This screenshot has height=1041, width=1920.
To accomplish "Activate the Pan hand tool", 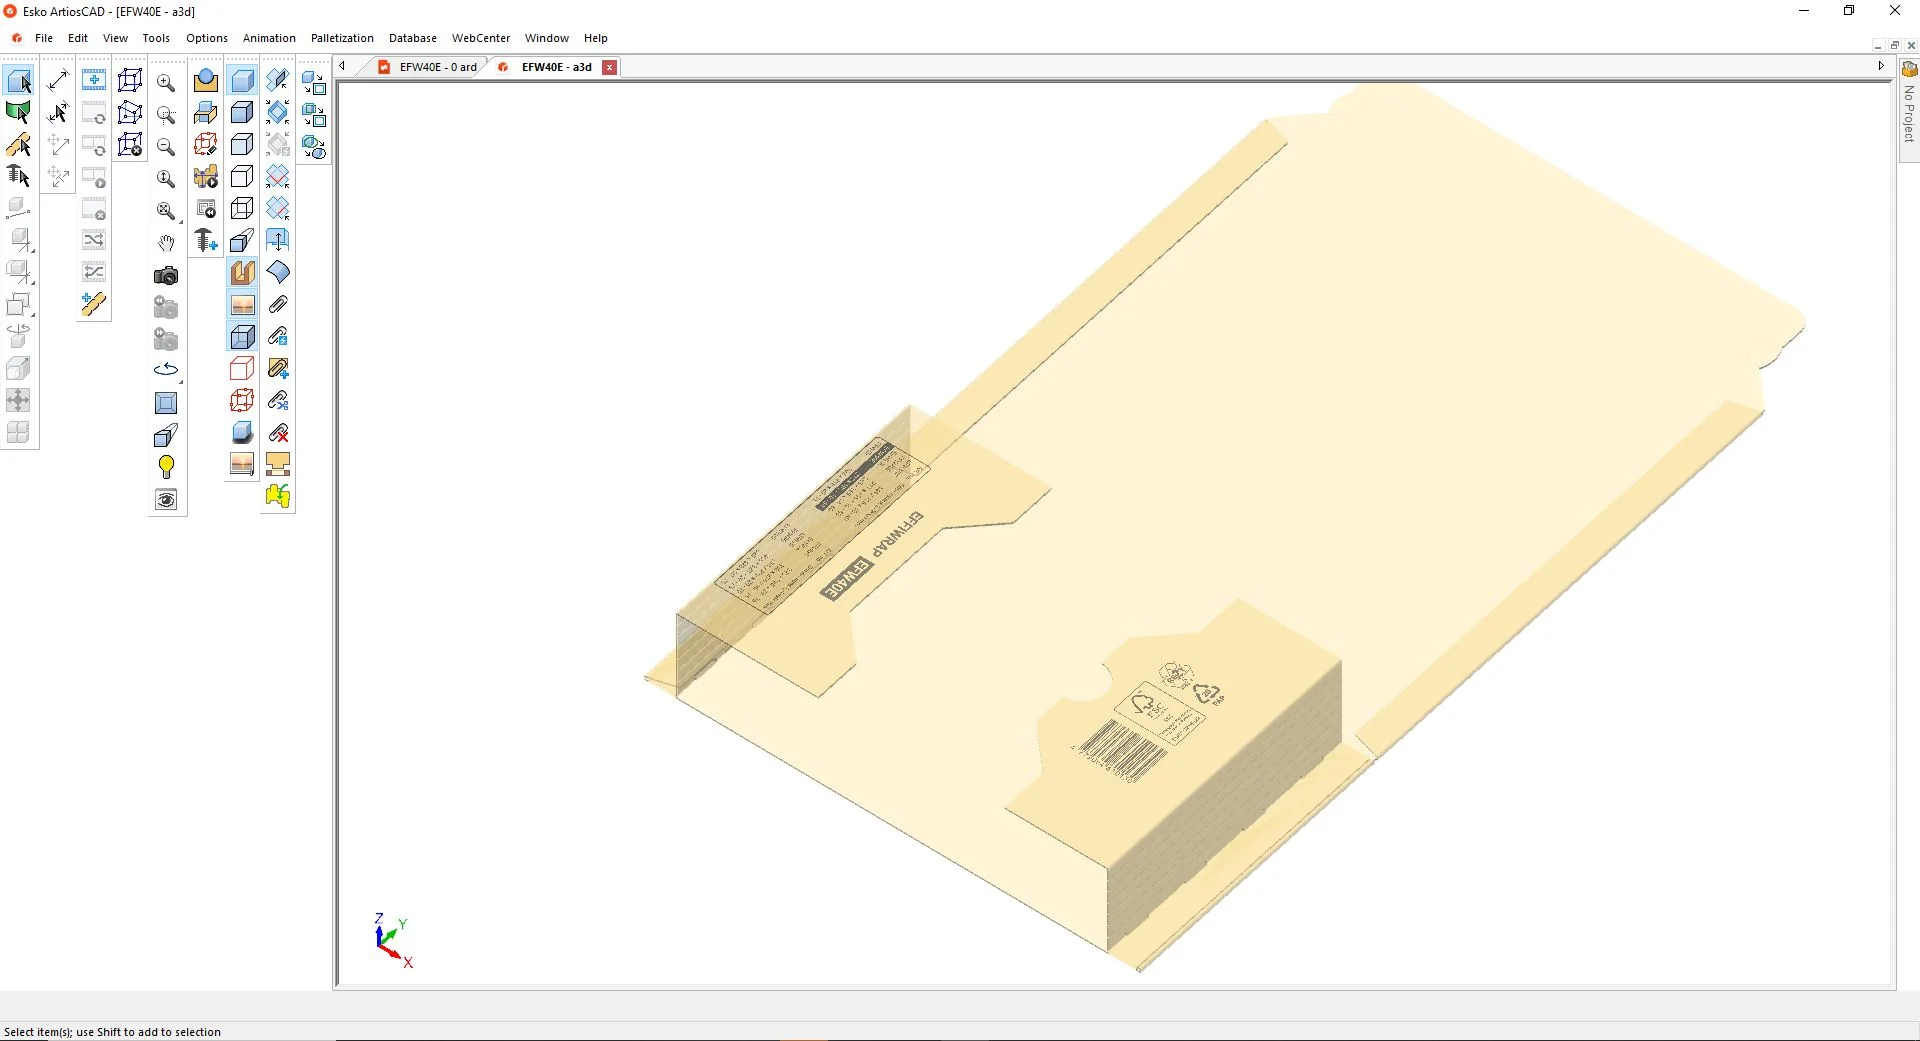I will coord(166,243).
